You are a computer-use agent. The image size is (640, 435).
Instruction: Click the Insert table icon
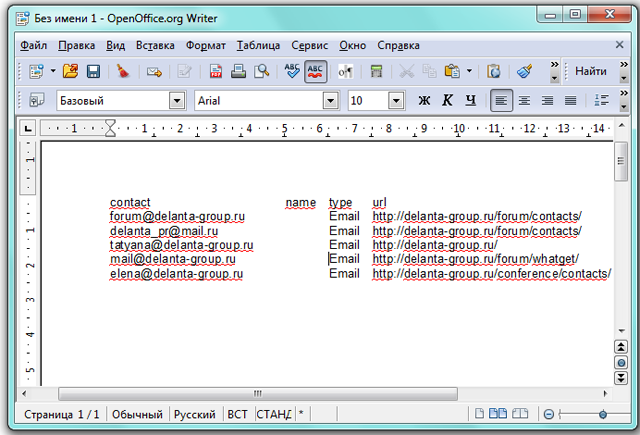coord(376,71)
